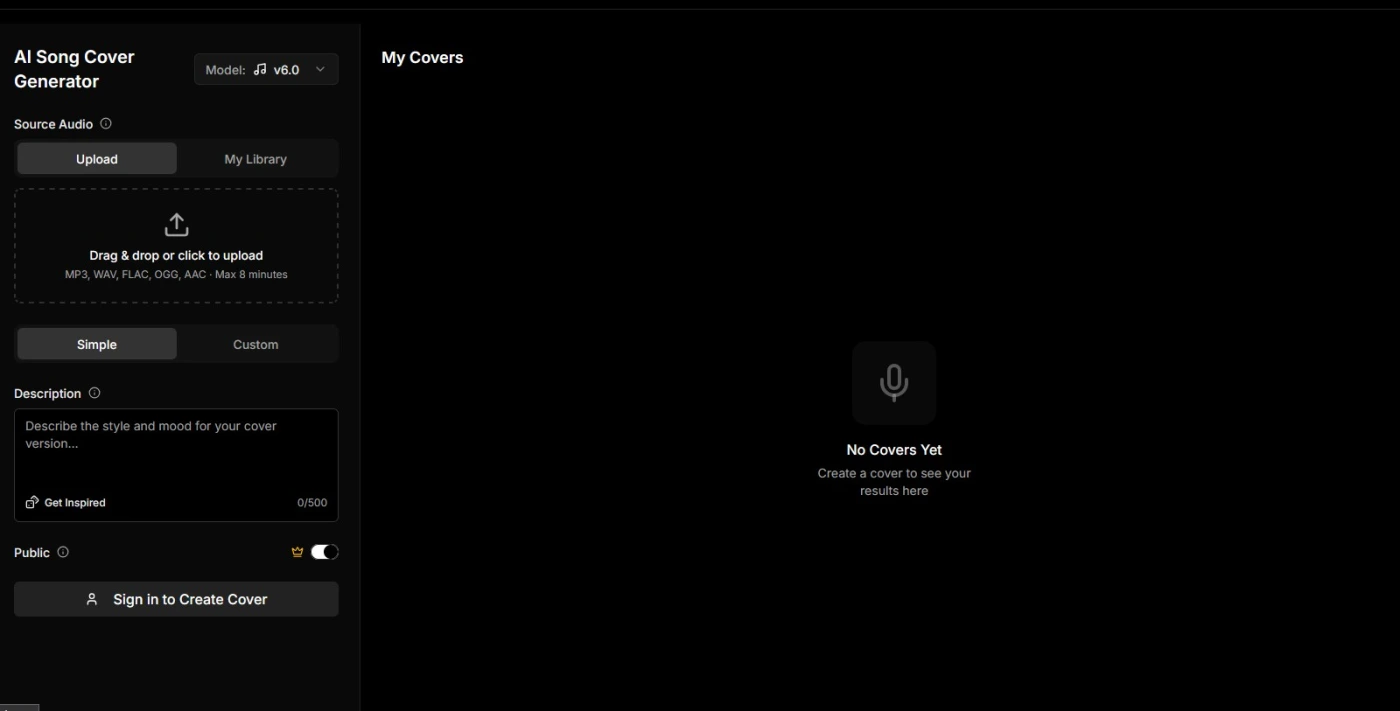Toggle the Public switch
The image size is (1400, 711).
coord(325,552)
